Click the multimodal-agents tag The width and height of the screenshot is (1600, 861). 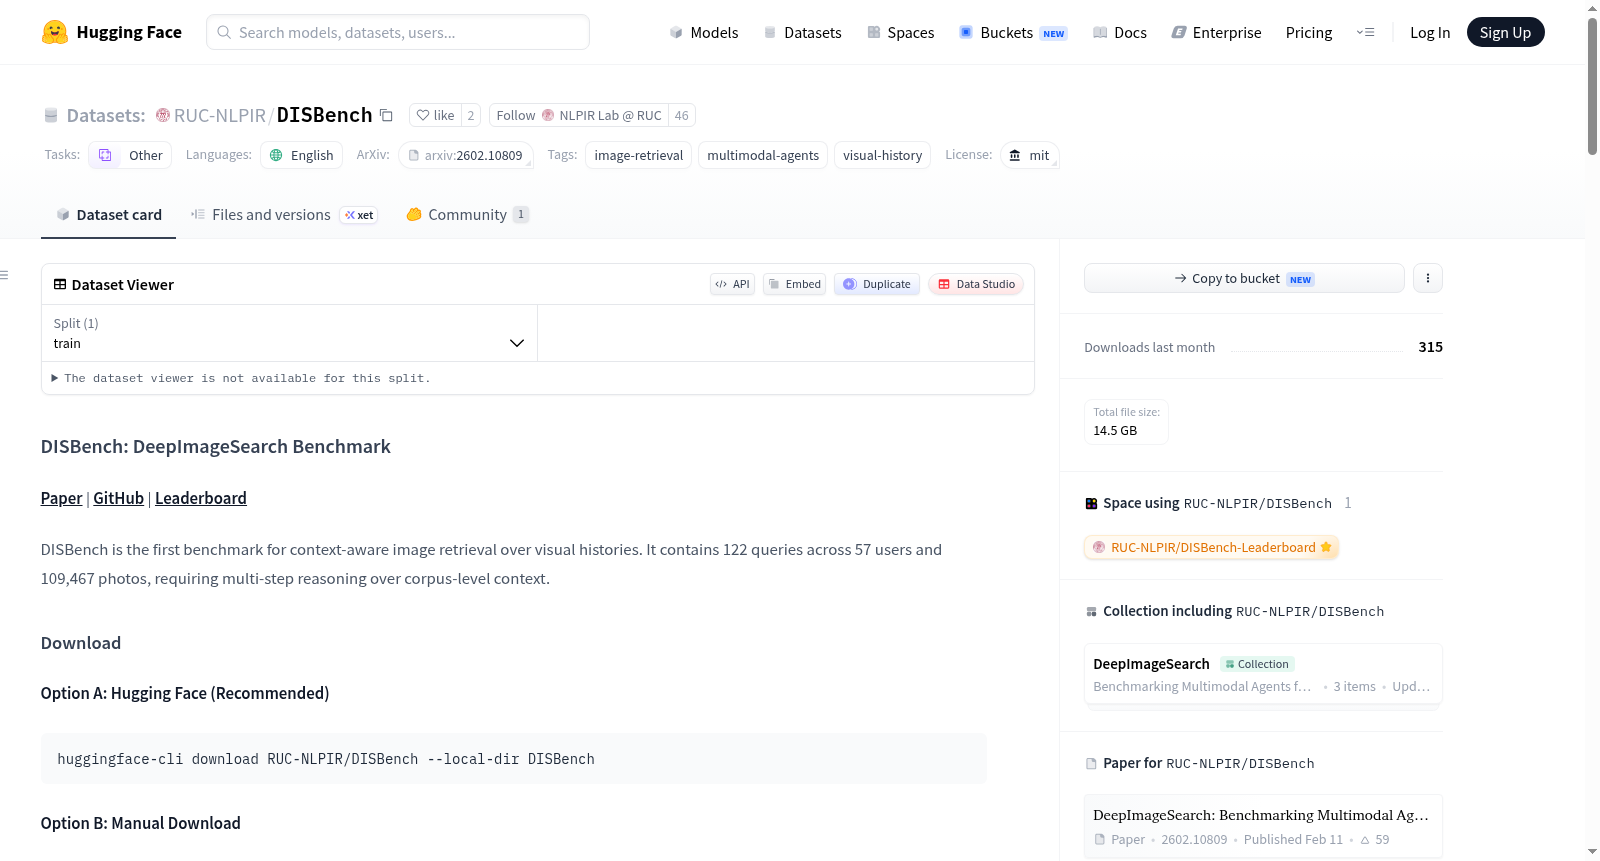coord(763,155)
